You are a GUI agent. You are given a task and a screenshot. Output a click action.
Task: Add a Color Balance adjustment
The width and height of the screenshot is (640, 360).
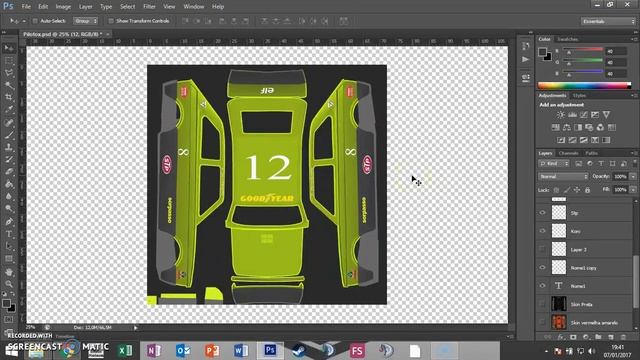(567, 127)
